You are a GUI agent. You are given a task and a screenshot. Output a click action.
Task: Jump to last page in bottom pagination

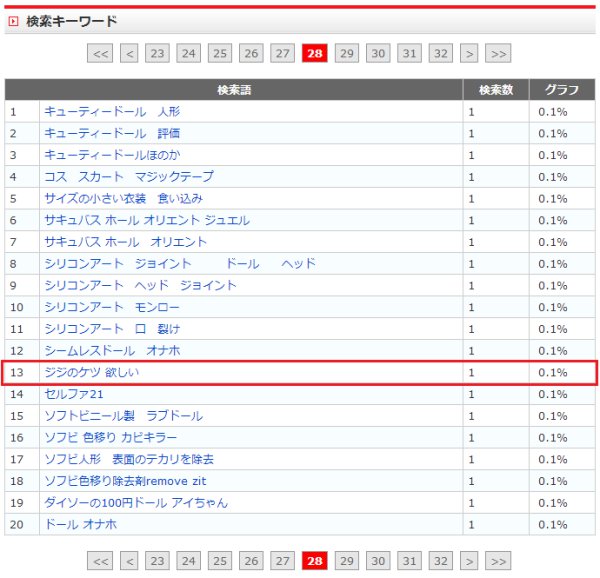[498, 561]
